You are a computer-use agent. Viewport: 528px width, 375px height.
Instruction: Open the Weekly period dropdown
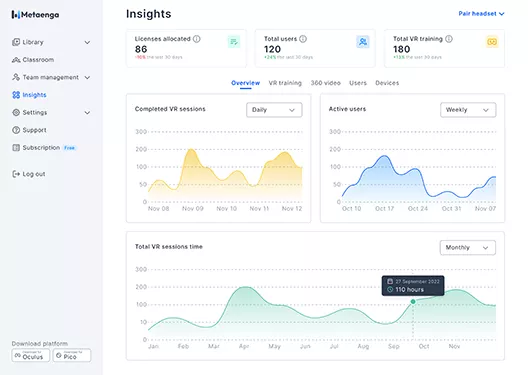tap(468, 110)
